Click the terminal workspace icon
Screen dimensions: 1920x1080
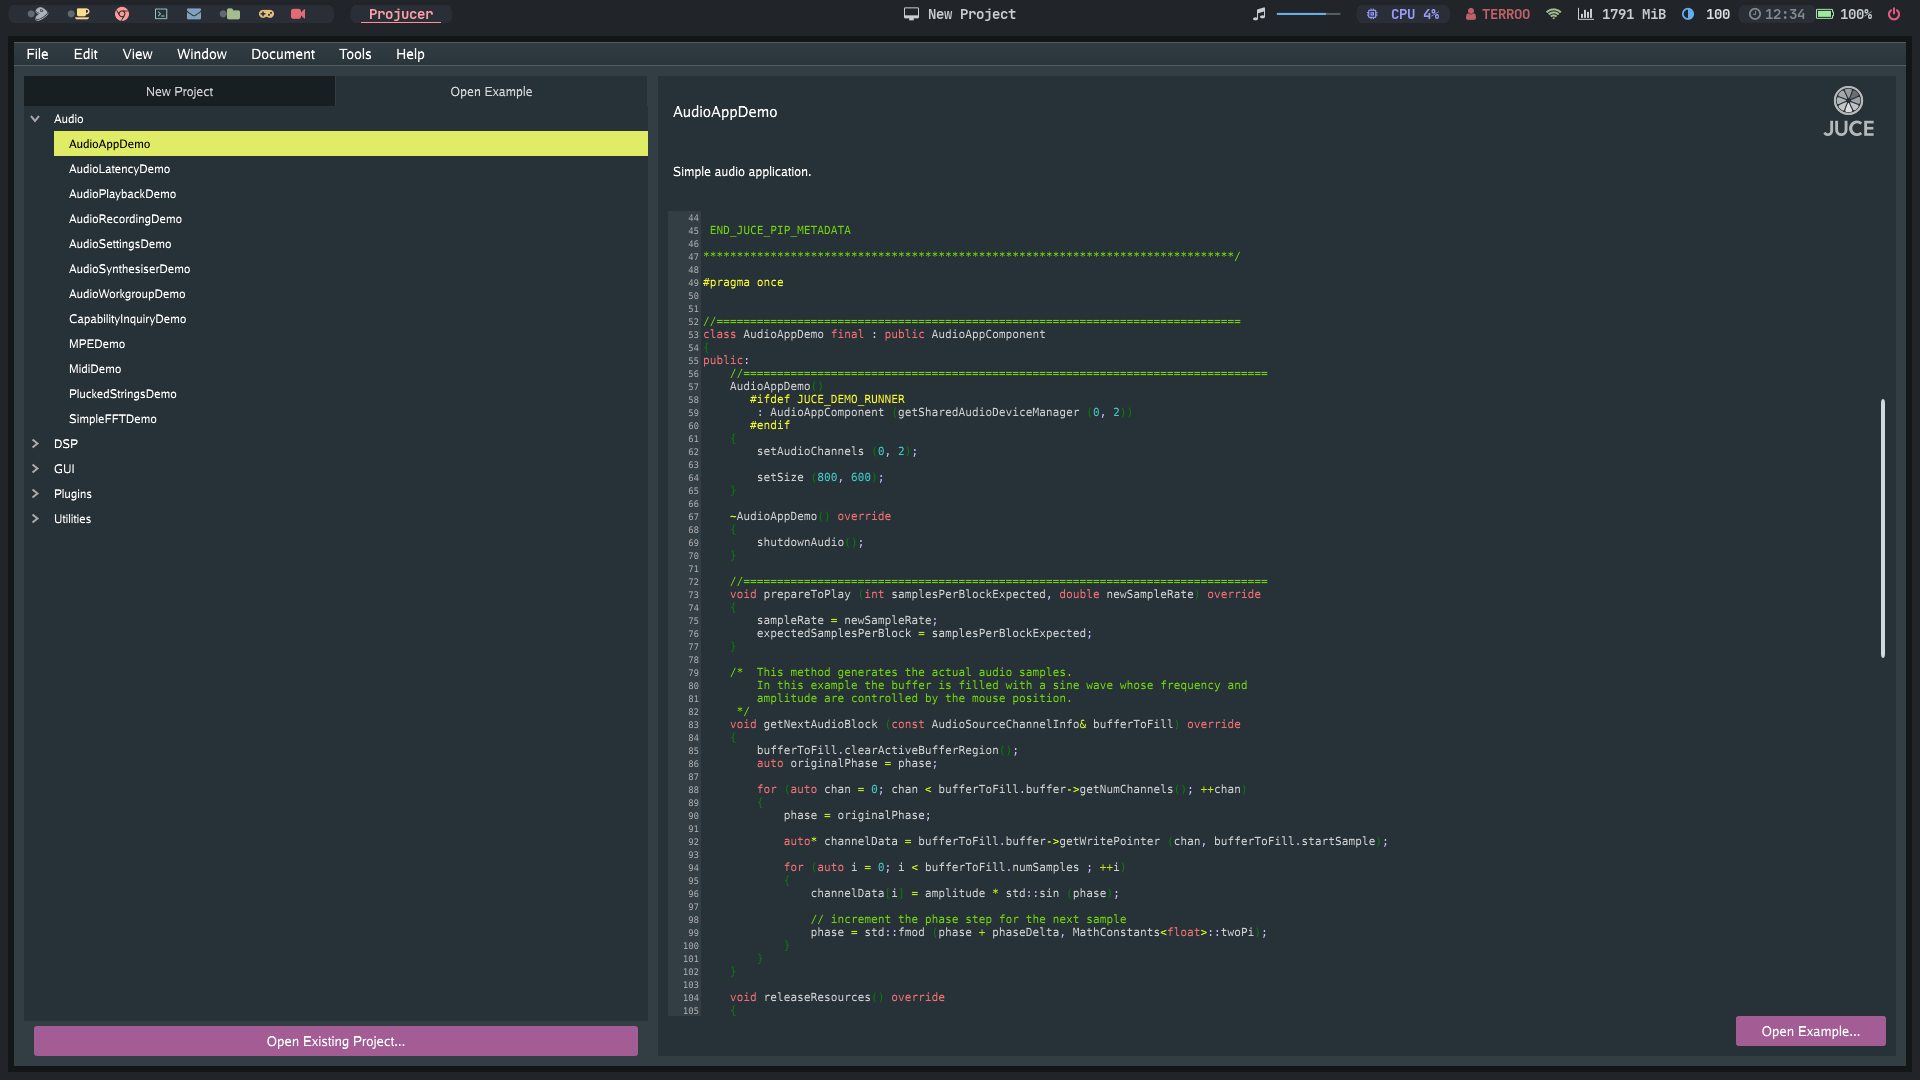[160, 14]
